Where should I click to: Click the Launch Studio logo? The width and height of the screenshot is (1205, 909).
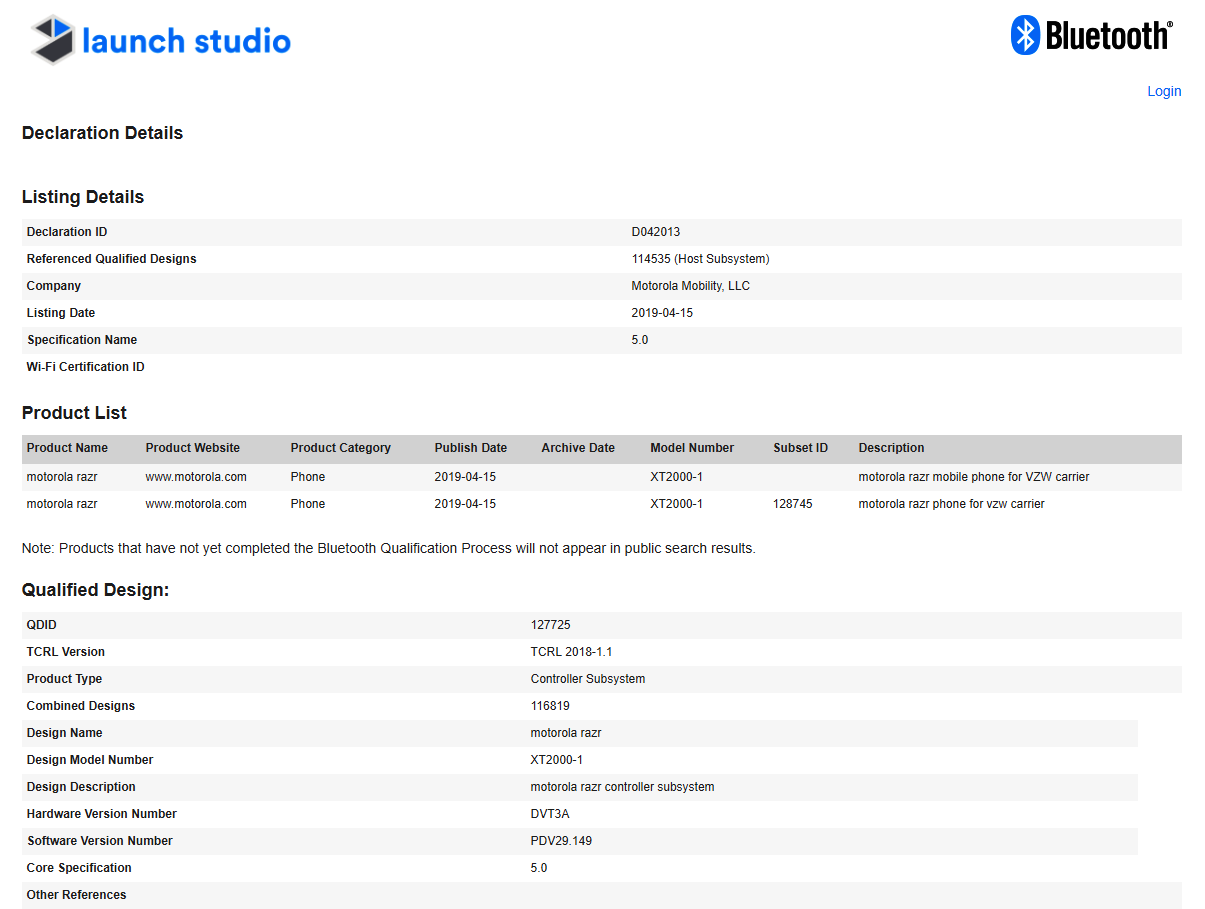[160, 40]
